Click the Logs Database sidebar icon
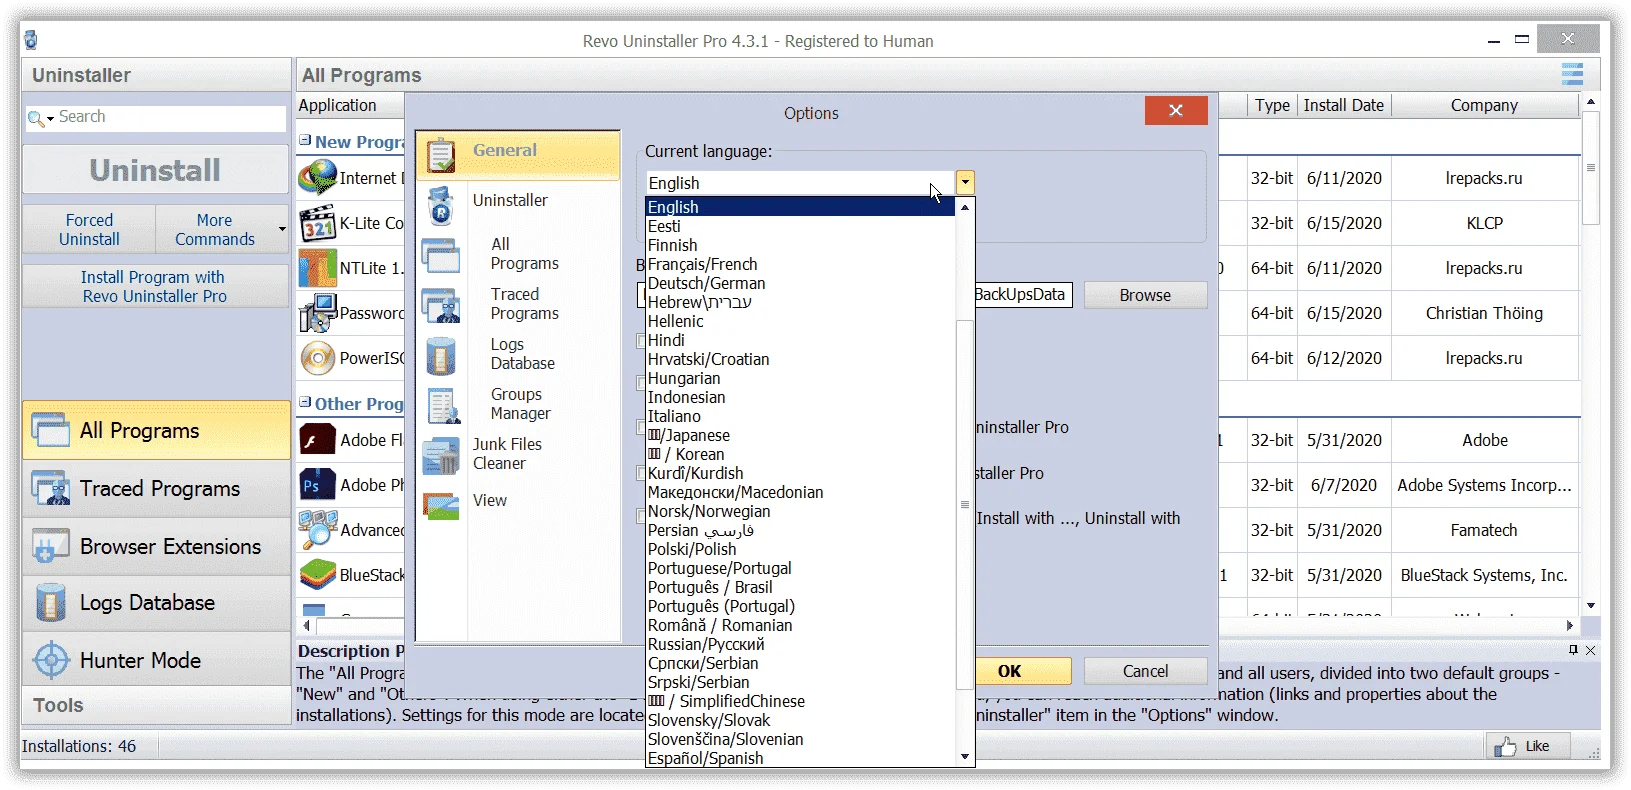This screenshot has width=1631, height=790. (x=50, y=603)
